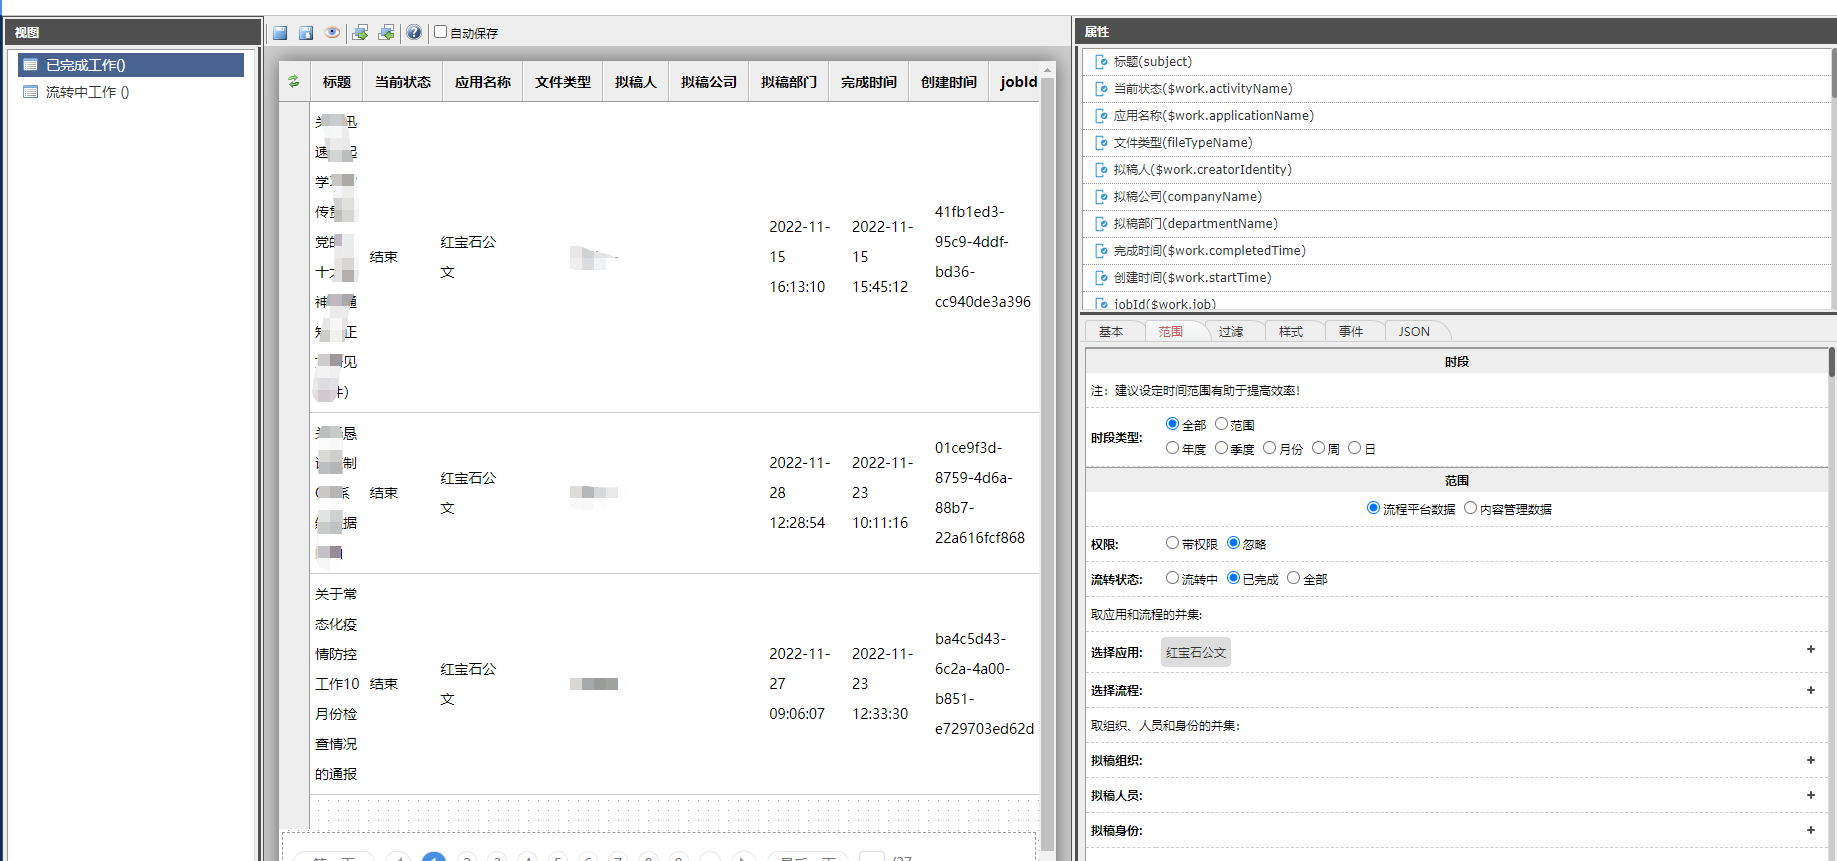
Task: Click the 拟稿公司 column header
Action: tap(709, 82)
